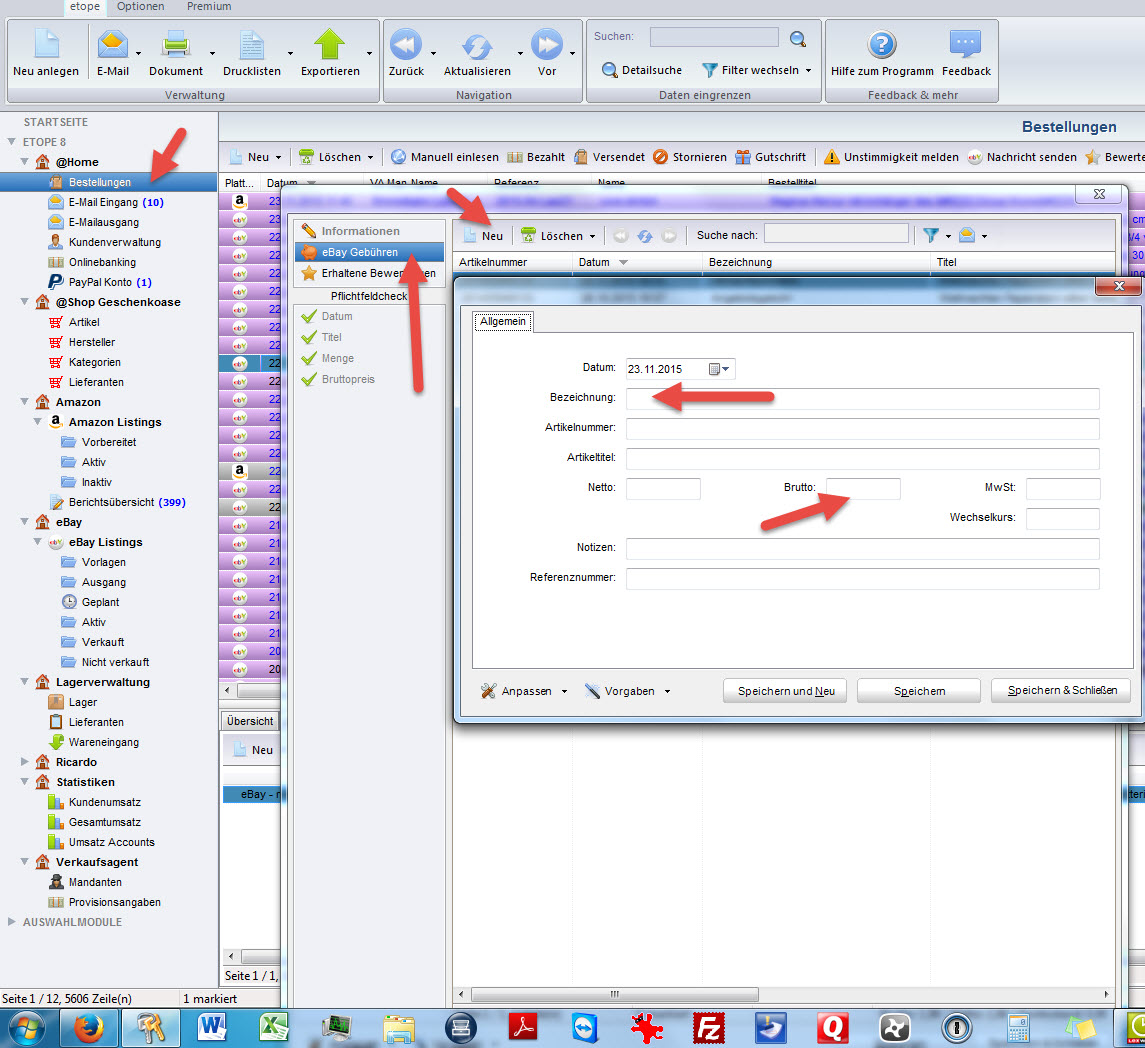1145x1048 pixels.
Task: Refresh data with Aktualisieren icon
Action: (477, 47)
